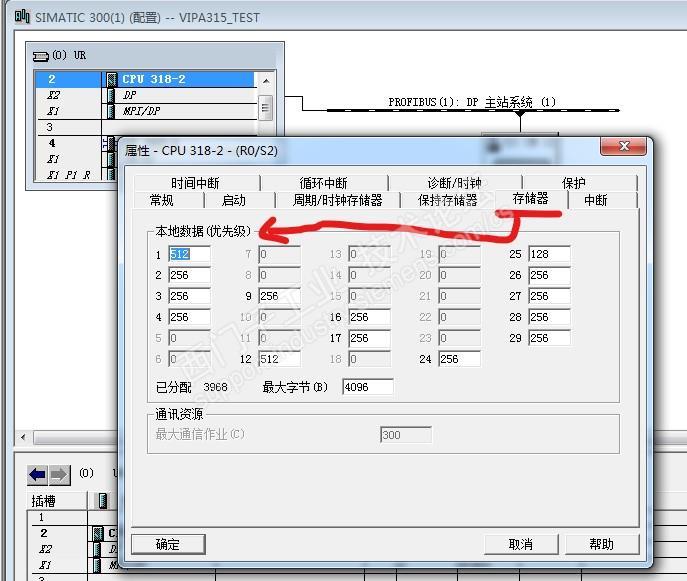Close the CPU 318-2 properties dialog
The image size is (687, 581).
(623, 146)
